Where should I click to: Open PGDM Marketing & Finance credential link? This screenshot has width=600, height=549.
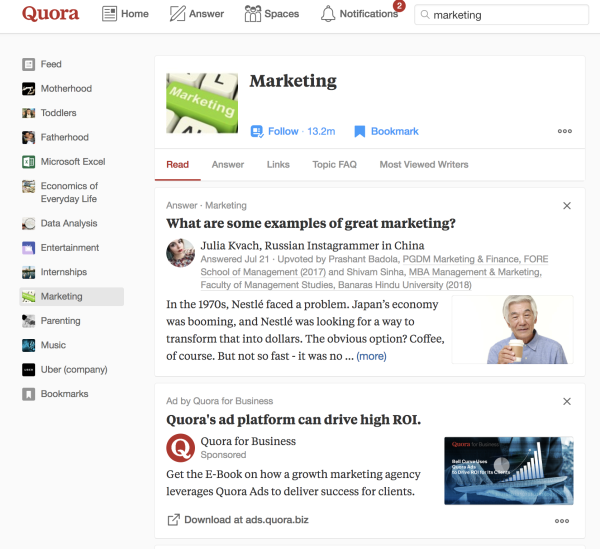374,266
